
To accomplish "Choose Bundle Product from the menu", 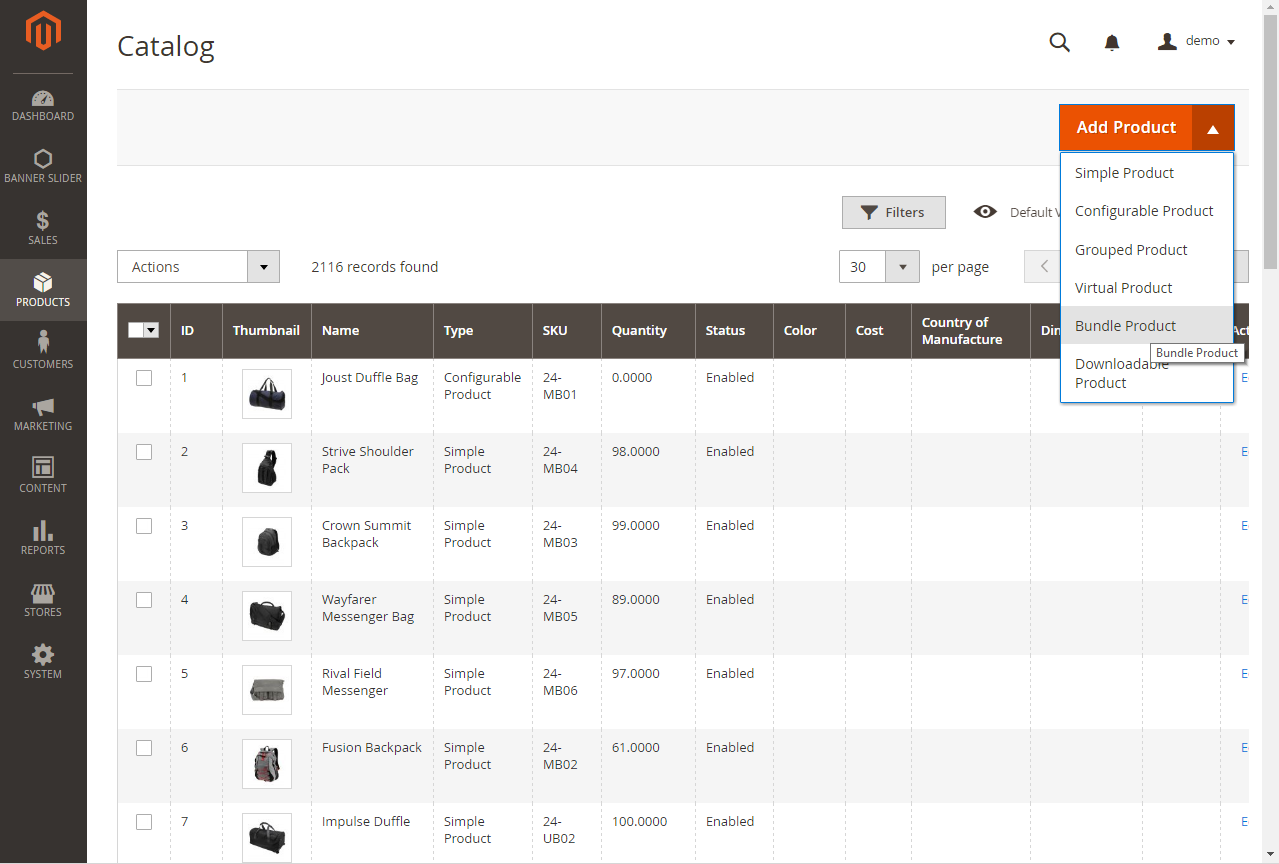I will click(1125, 326).
